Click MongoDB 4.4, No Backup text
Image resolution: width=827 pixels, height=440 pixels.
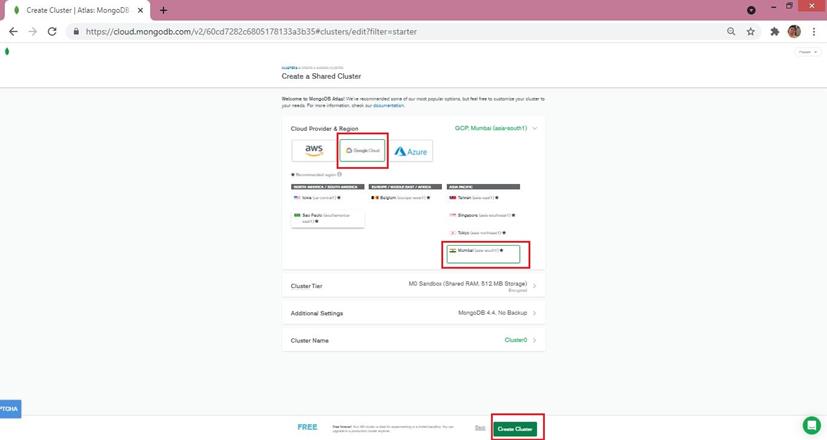(493, 313)
